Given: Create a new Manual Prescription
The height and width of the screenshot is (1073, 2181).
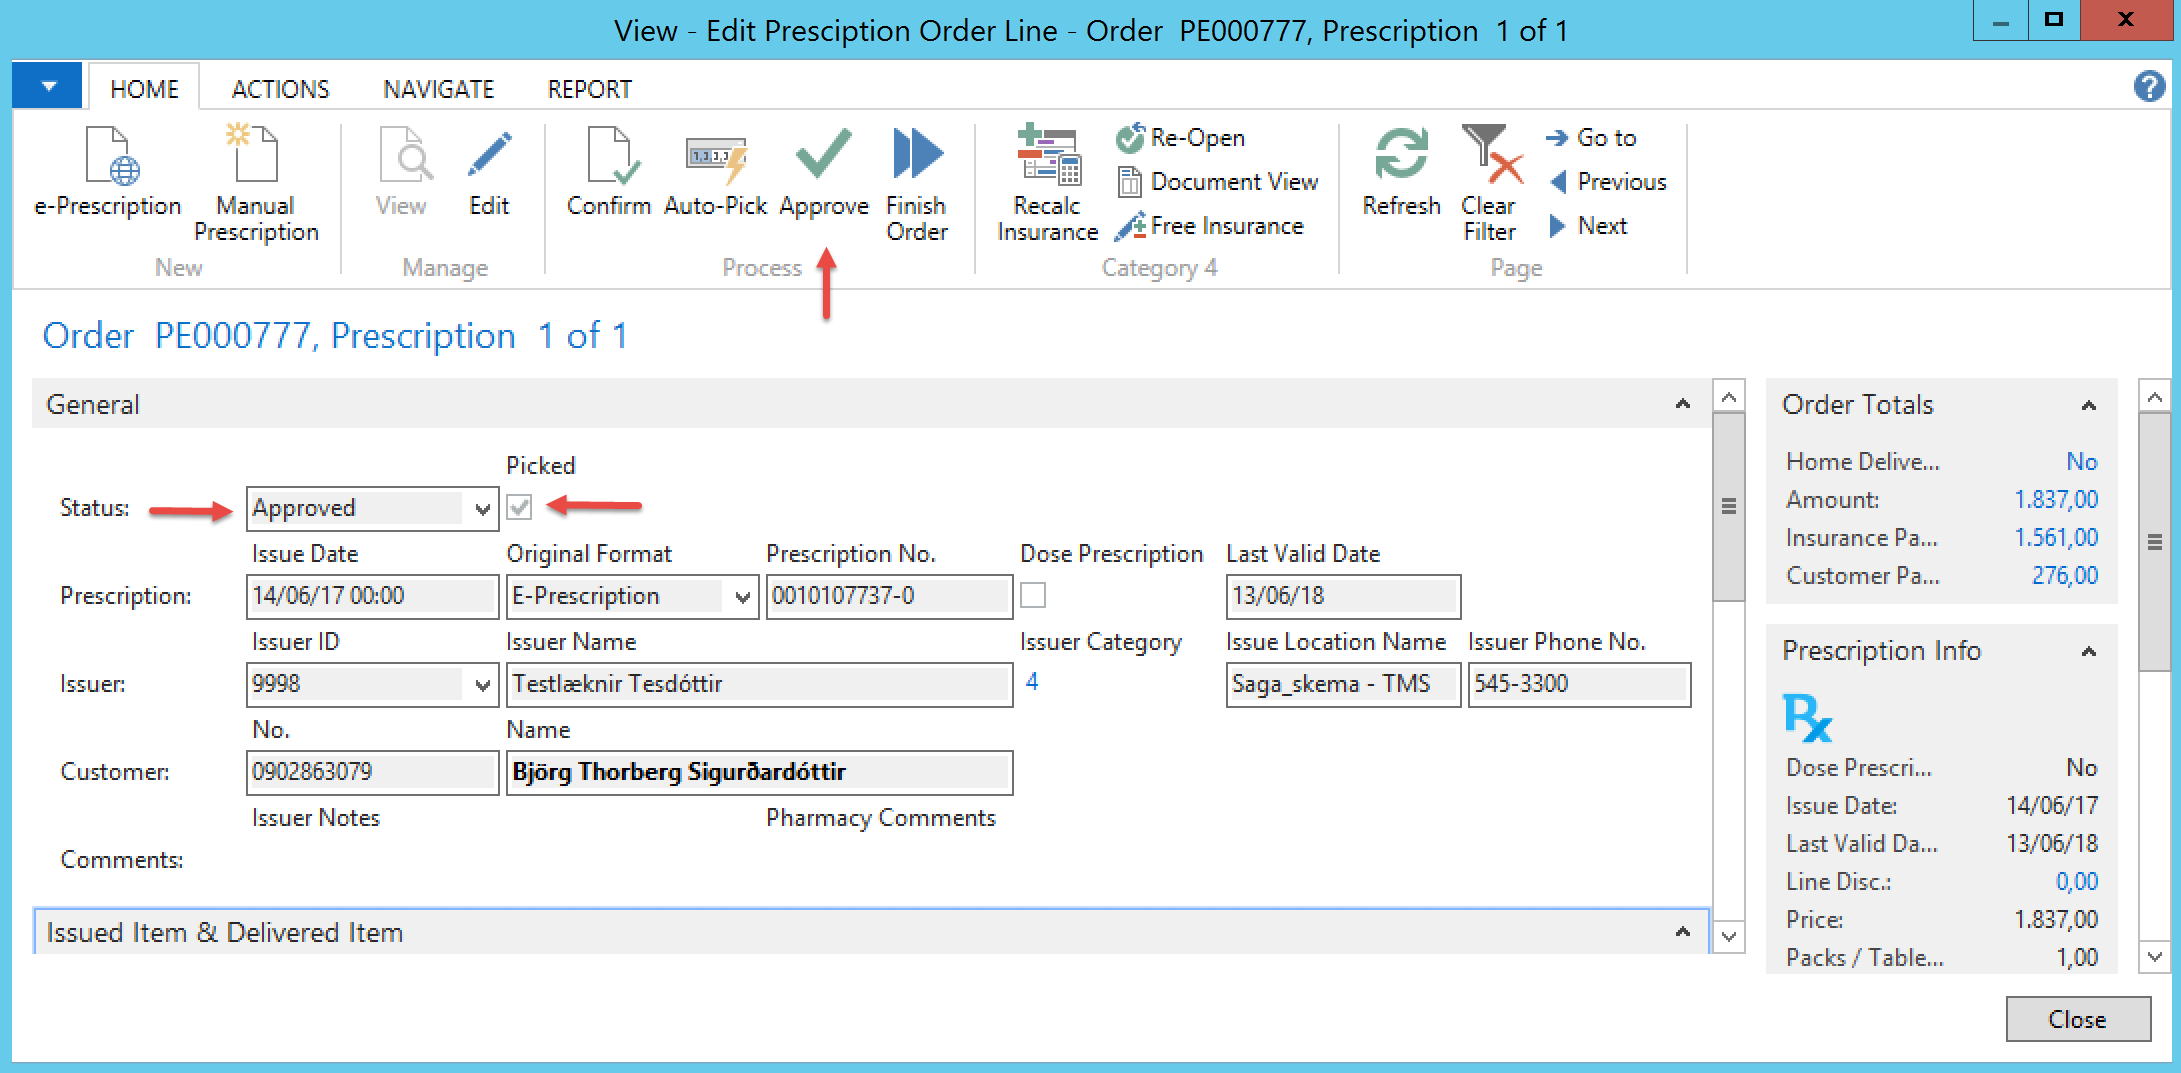Looking at the screenshot, I should click(255, 157).
